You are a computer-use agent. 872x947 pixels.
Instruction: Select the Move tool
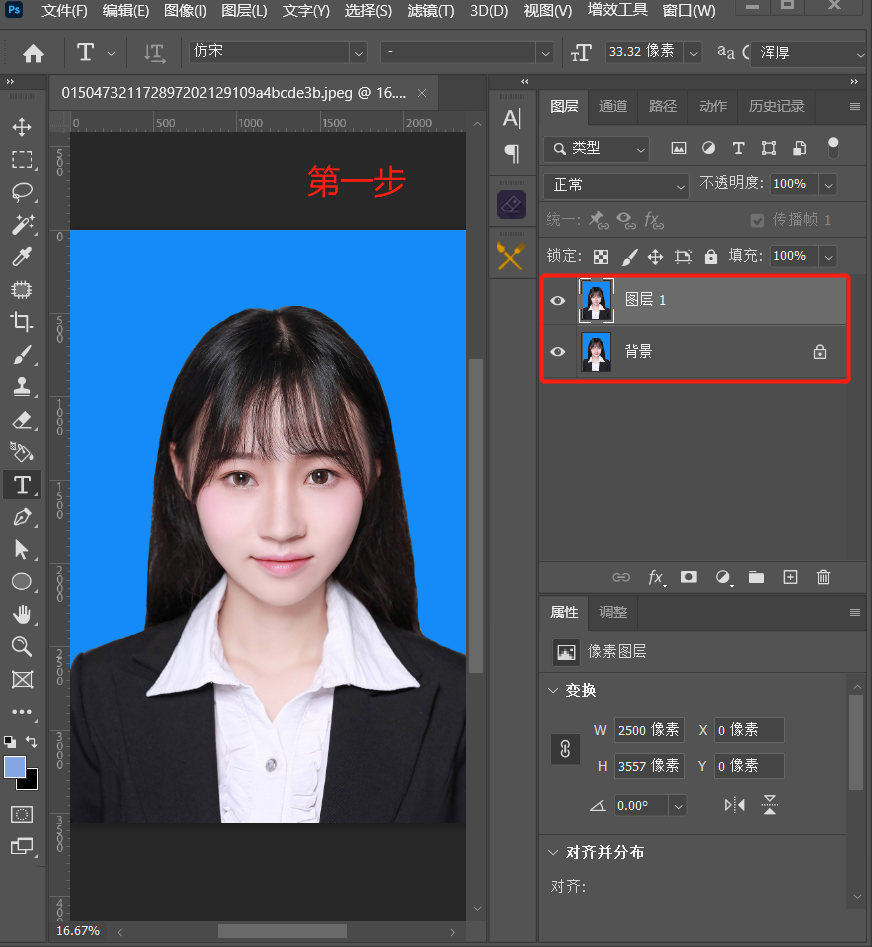pos(22,127)
